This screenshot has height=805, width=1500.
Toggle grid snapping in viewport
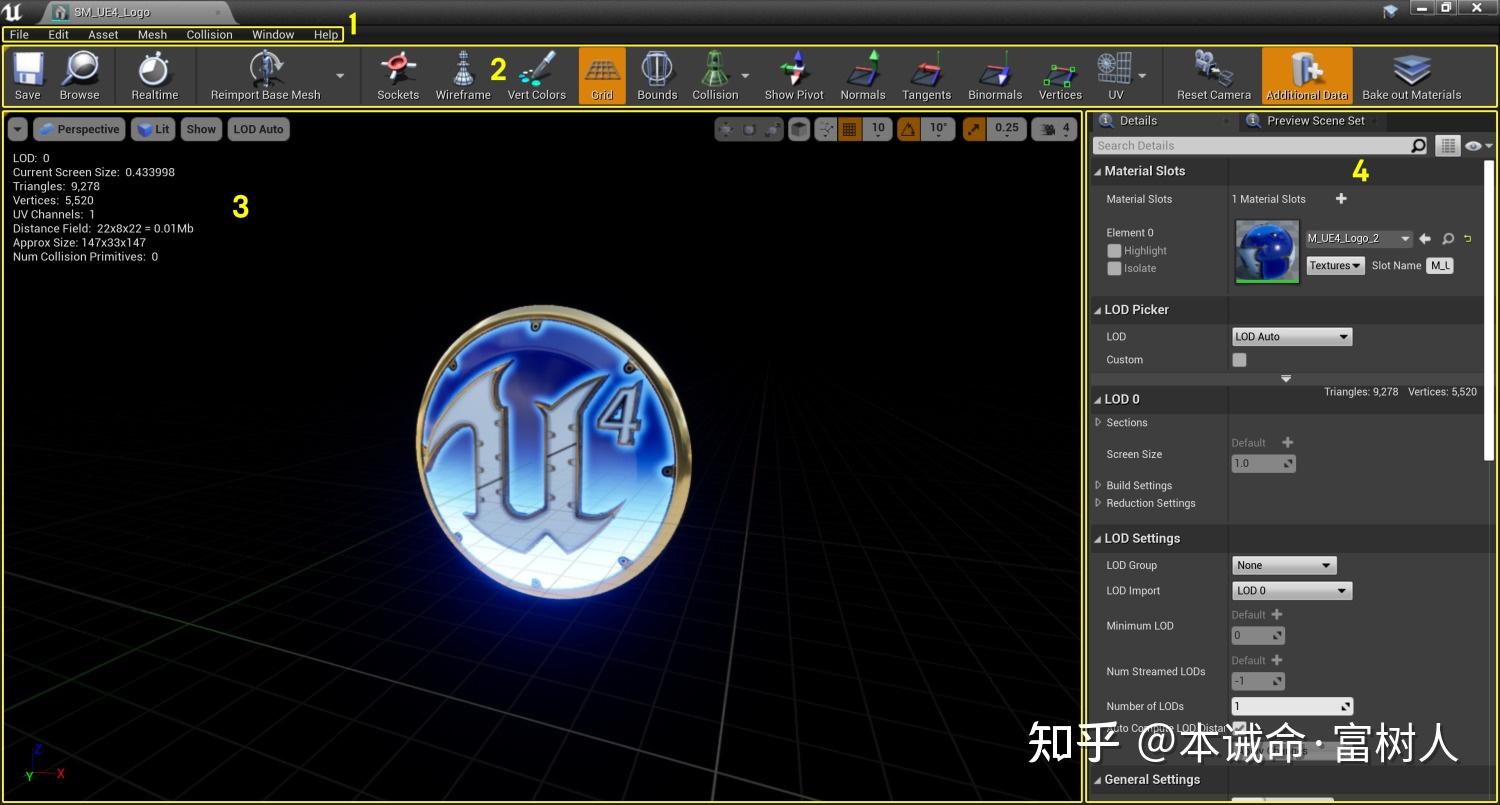tap(849, 128)
